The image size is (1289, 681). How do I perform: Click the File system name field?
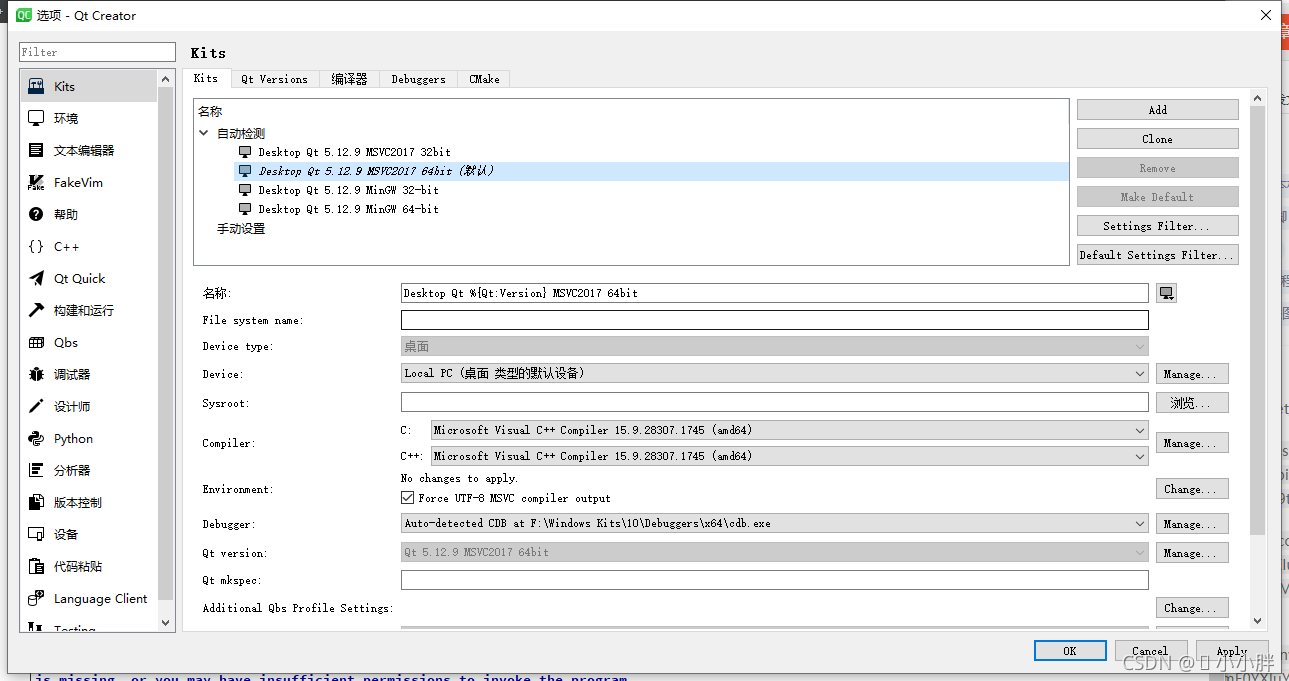(774, 320)
